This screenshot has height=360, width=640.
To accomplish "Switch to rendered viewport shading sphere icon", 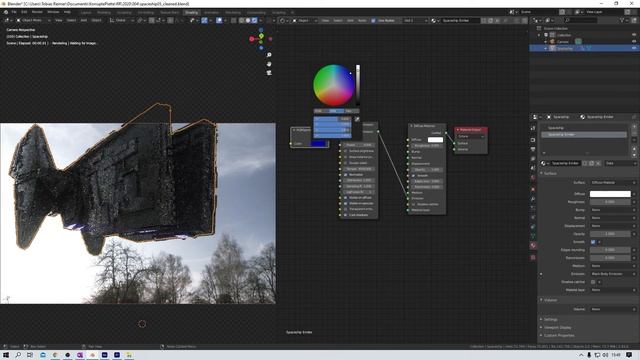I will point(254,20).
